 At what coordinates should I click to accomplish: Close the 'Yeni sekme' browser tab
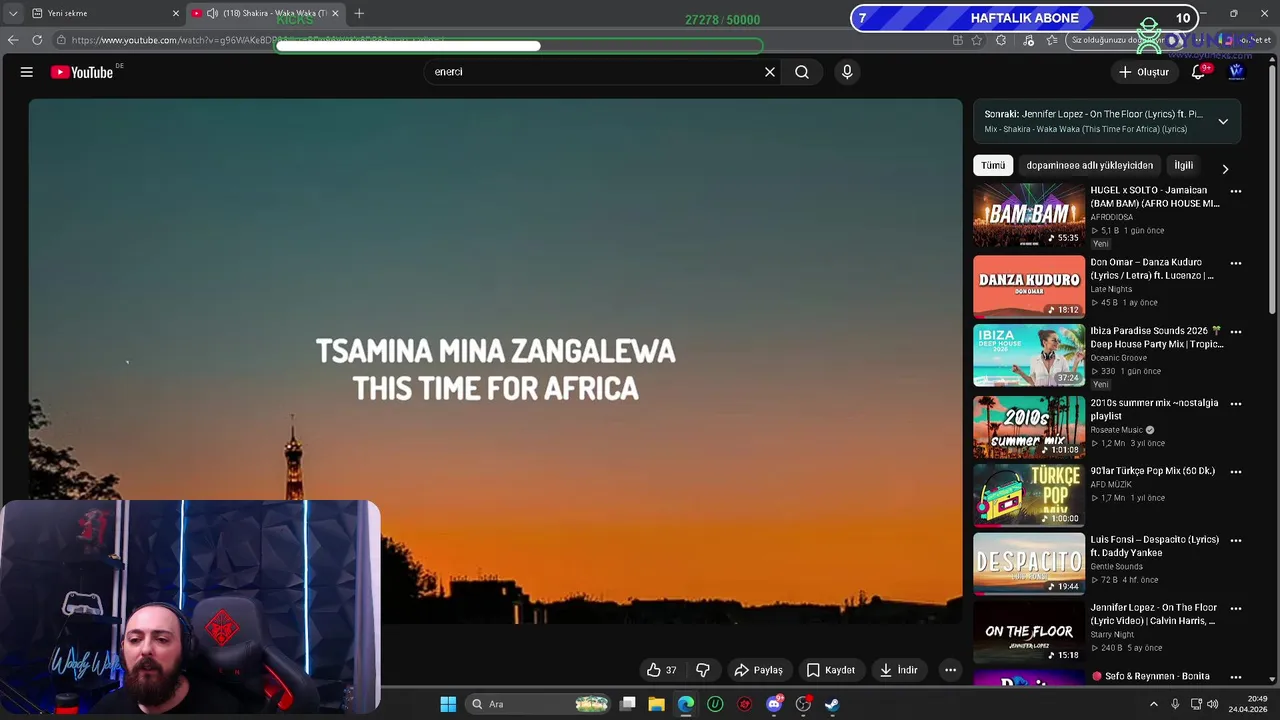click(176, 13)
